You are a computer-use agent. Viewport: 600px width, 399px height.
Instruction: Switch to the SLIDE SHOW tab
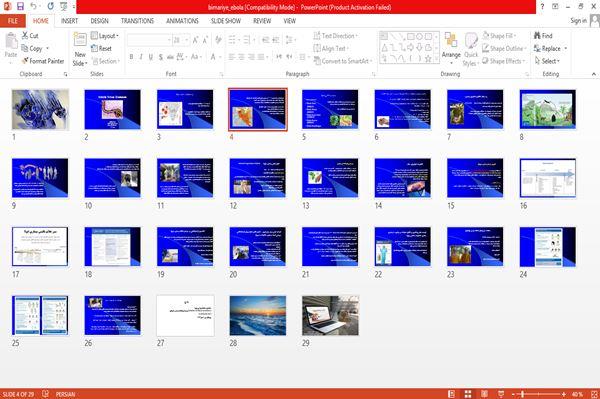[226, 21]
